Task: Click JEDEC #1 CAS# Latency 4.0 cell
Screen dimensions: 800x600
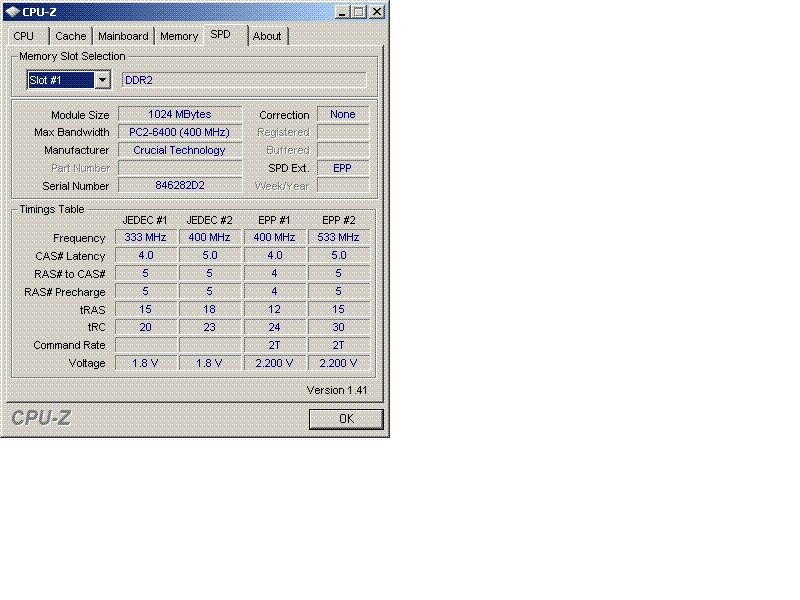Action: pos(146,256)
